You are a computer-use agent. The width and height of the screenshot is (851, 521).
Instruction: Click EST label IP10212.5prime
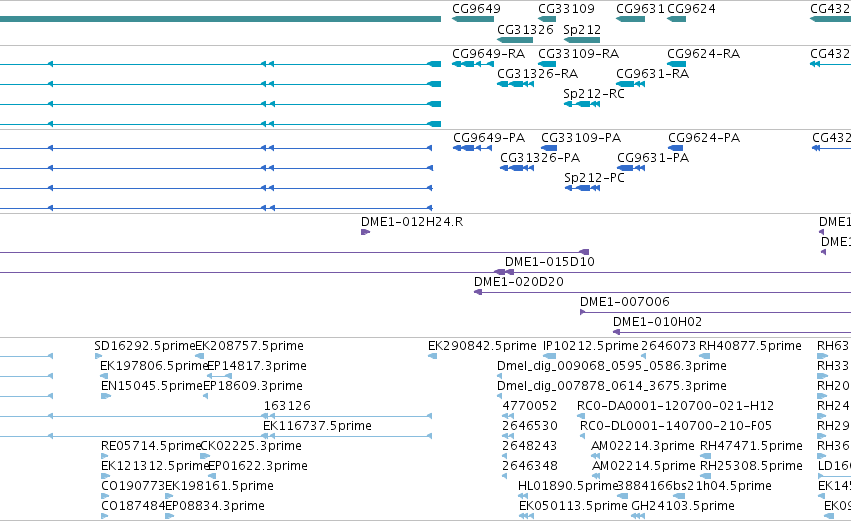click(590, 346)
